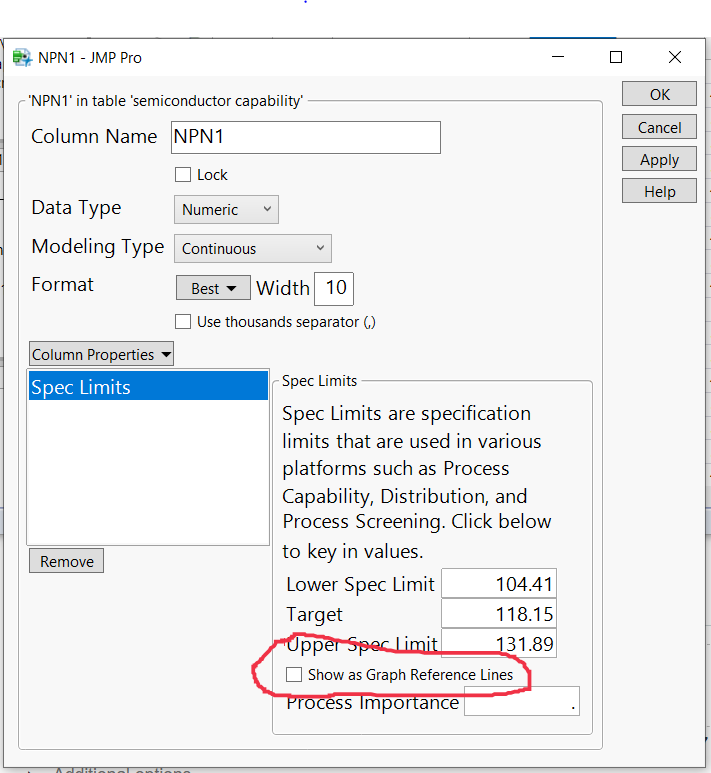
Task: Open the Column Properties menu
Action: (101, 355)
